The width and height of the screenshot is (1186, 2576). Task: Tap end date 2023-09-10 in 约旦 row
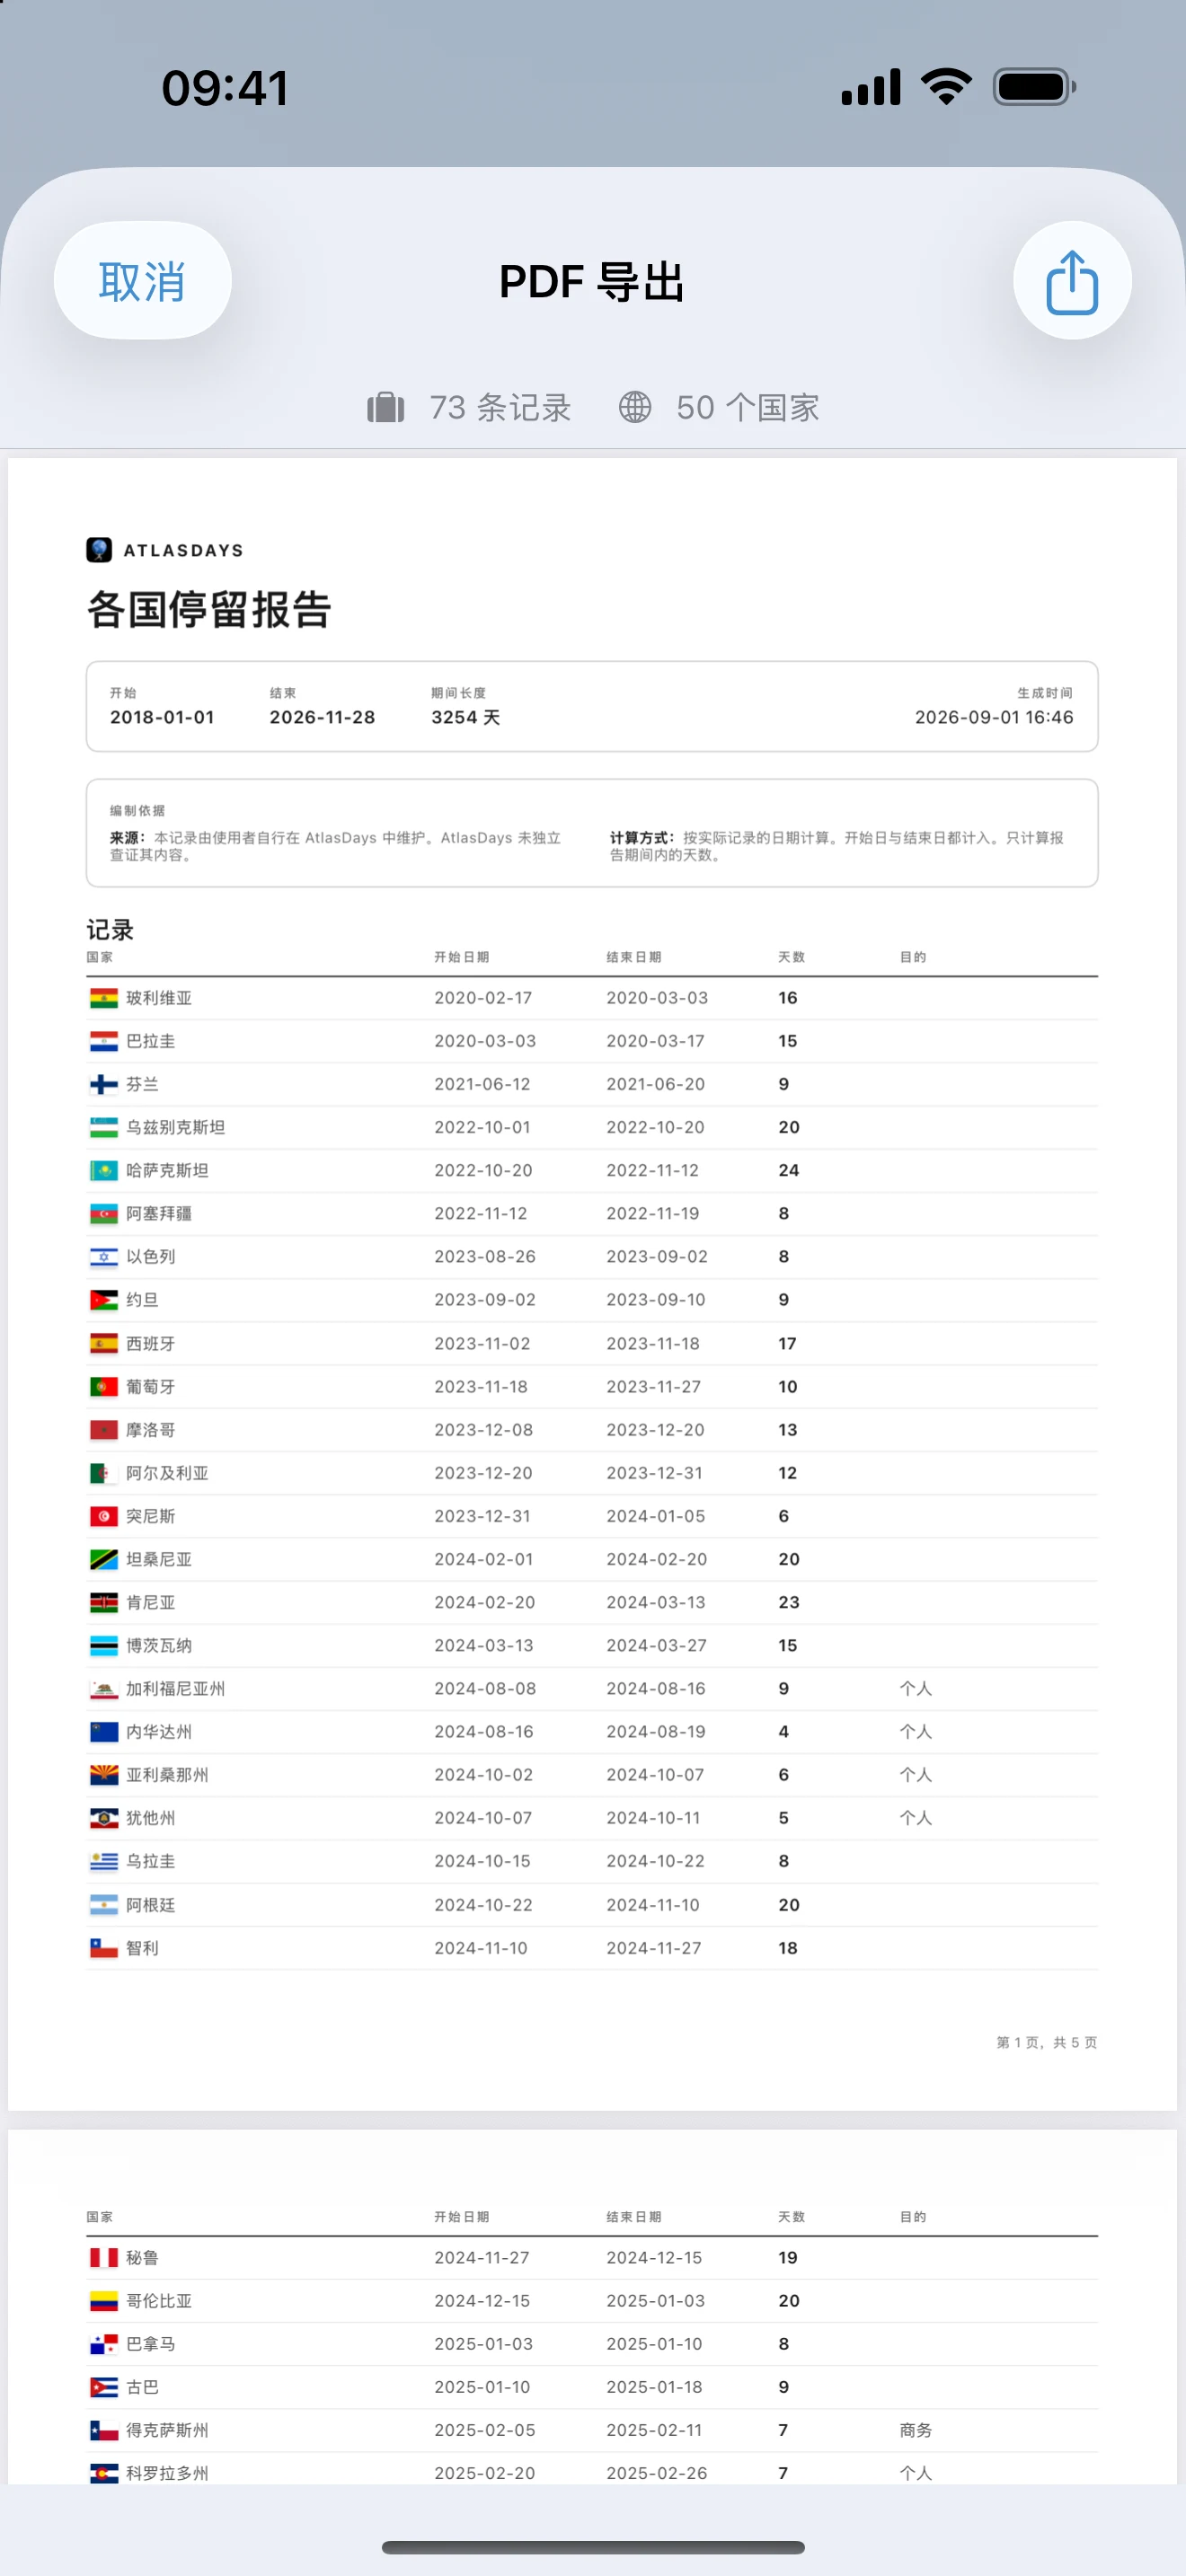[656, 1300]
